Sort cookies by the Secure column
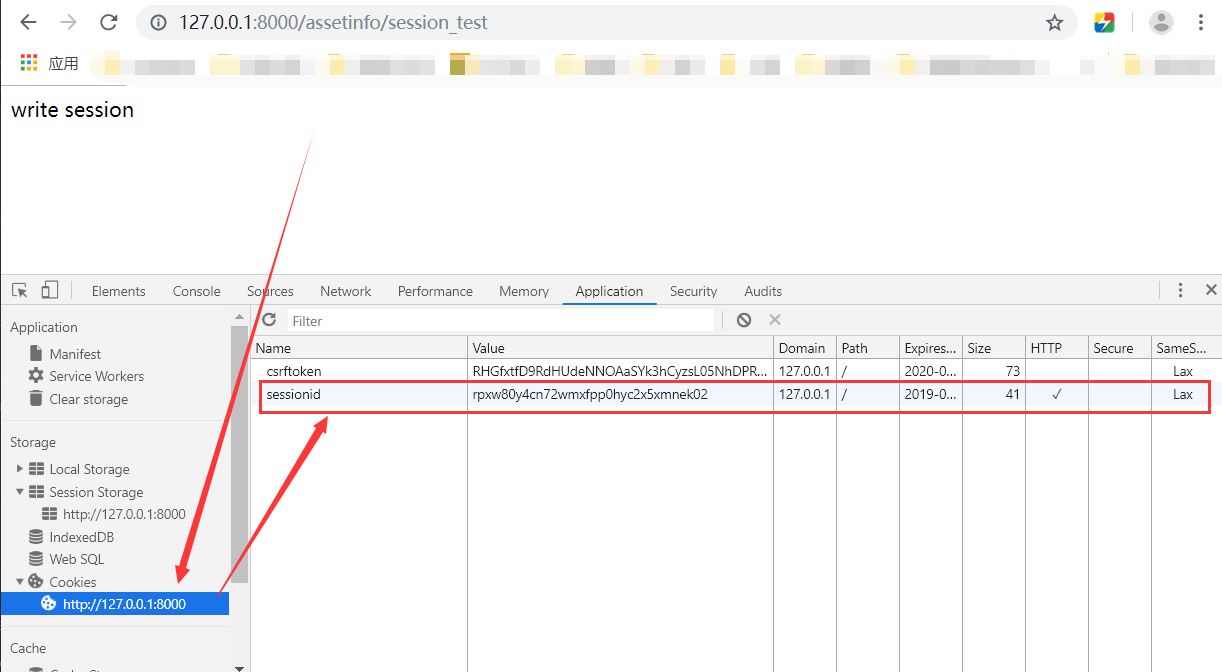The height and width of the screenshot is (672, 1222). click(1119, 348)
